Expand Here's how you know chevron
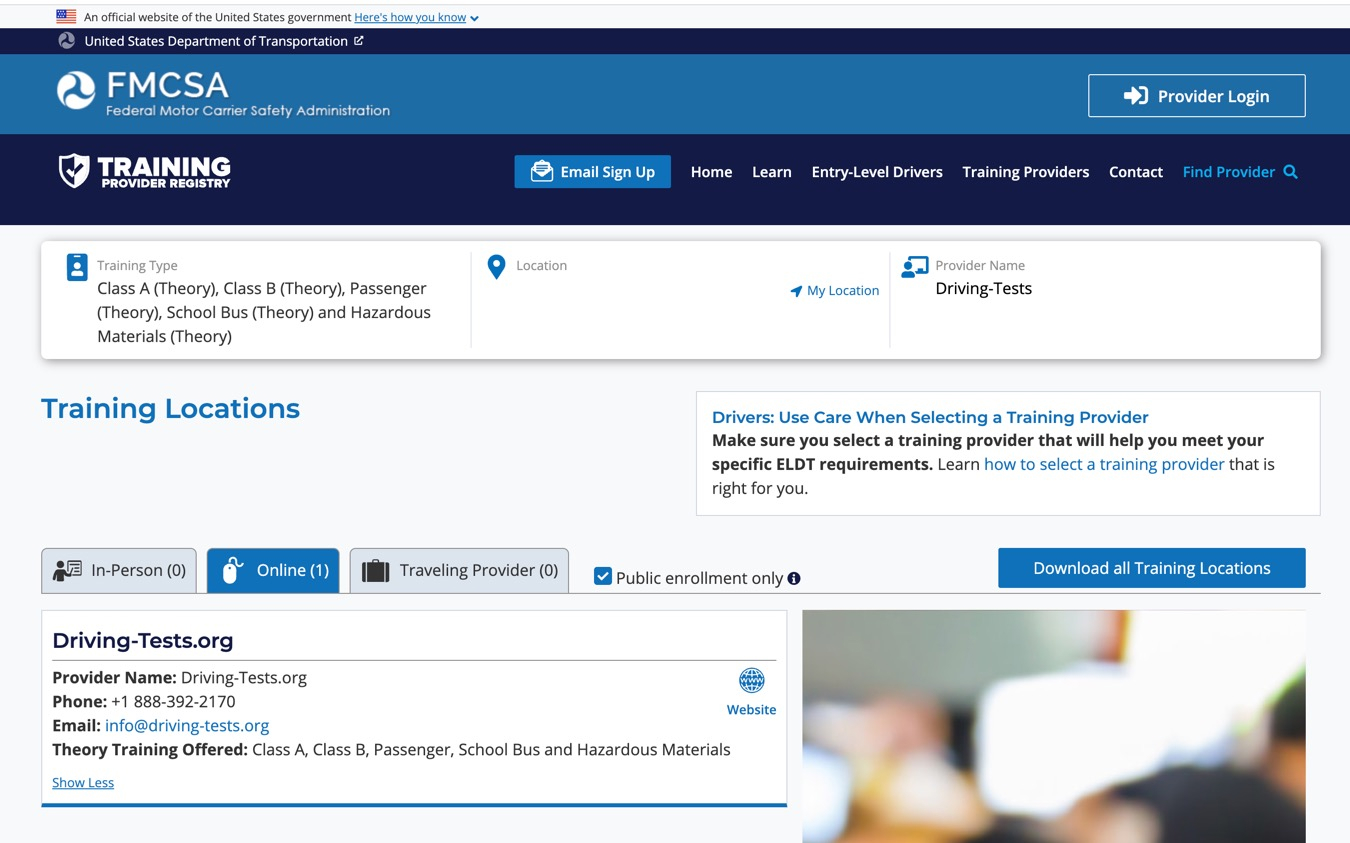The image size is (1350, 843). (x=474, y=18)
